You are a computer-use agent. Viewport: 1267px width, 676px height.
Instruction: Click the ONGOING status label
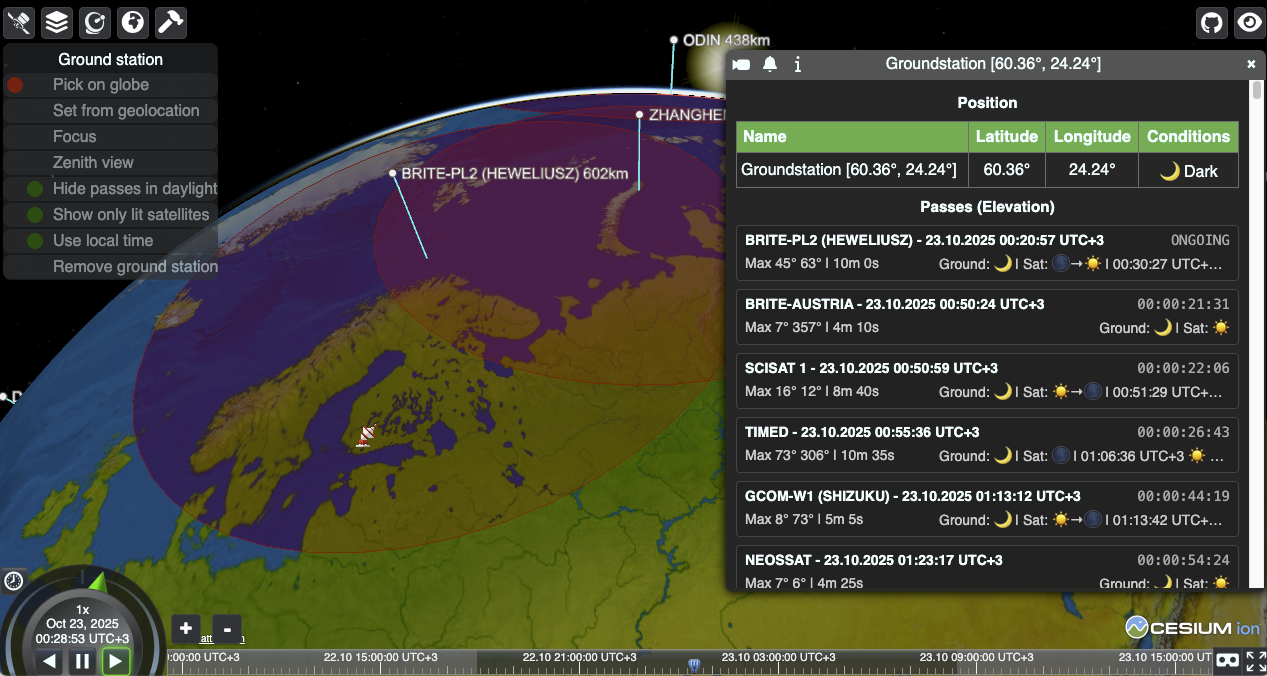(x=1200, y=240)
